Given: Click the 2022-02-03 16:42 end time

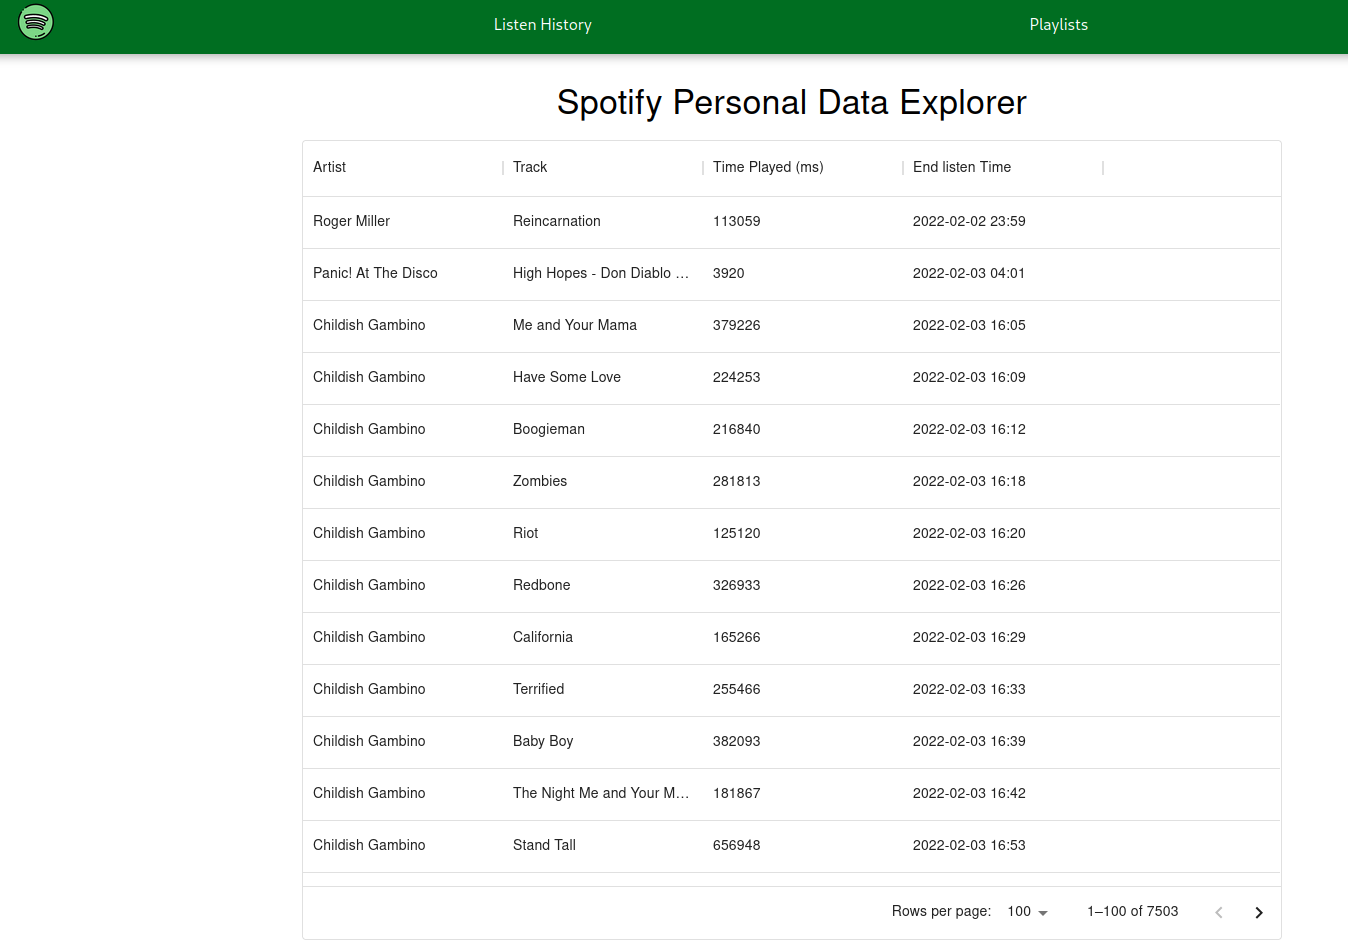Looking at the screenshot, I should (x=969, y=793).
